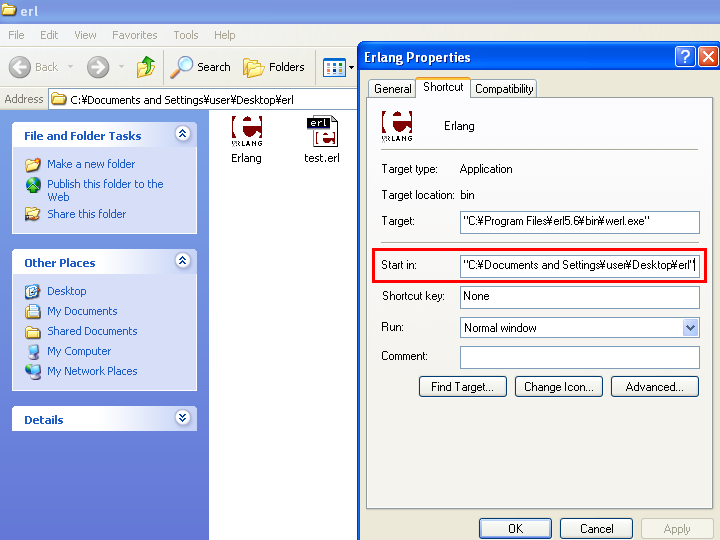Screen dimensions: 720x540
Task: Click the Advanced button
Action: pyautogui.click(x=654, y=387)
